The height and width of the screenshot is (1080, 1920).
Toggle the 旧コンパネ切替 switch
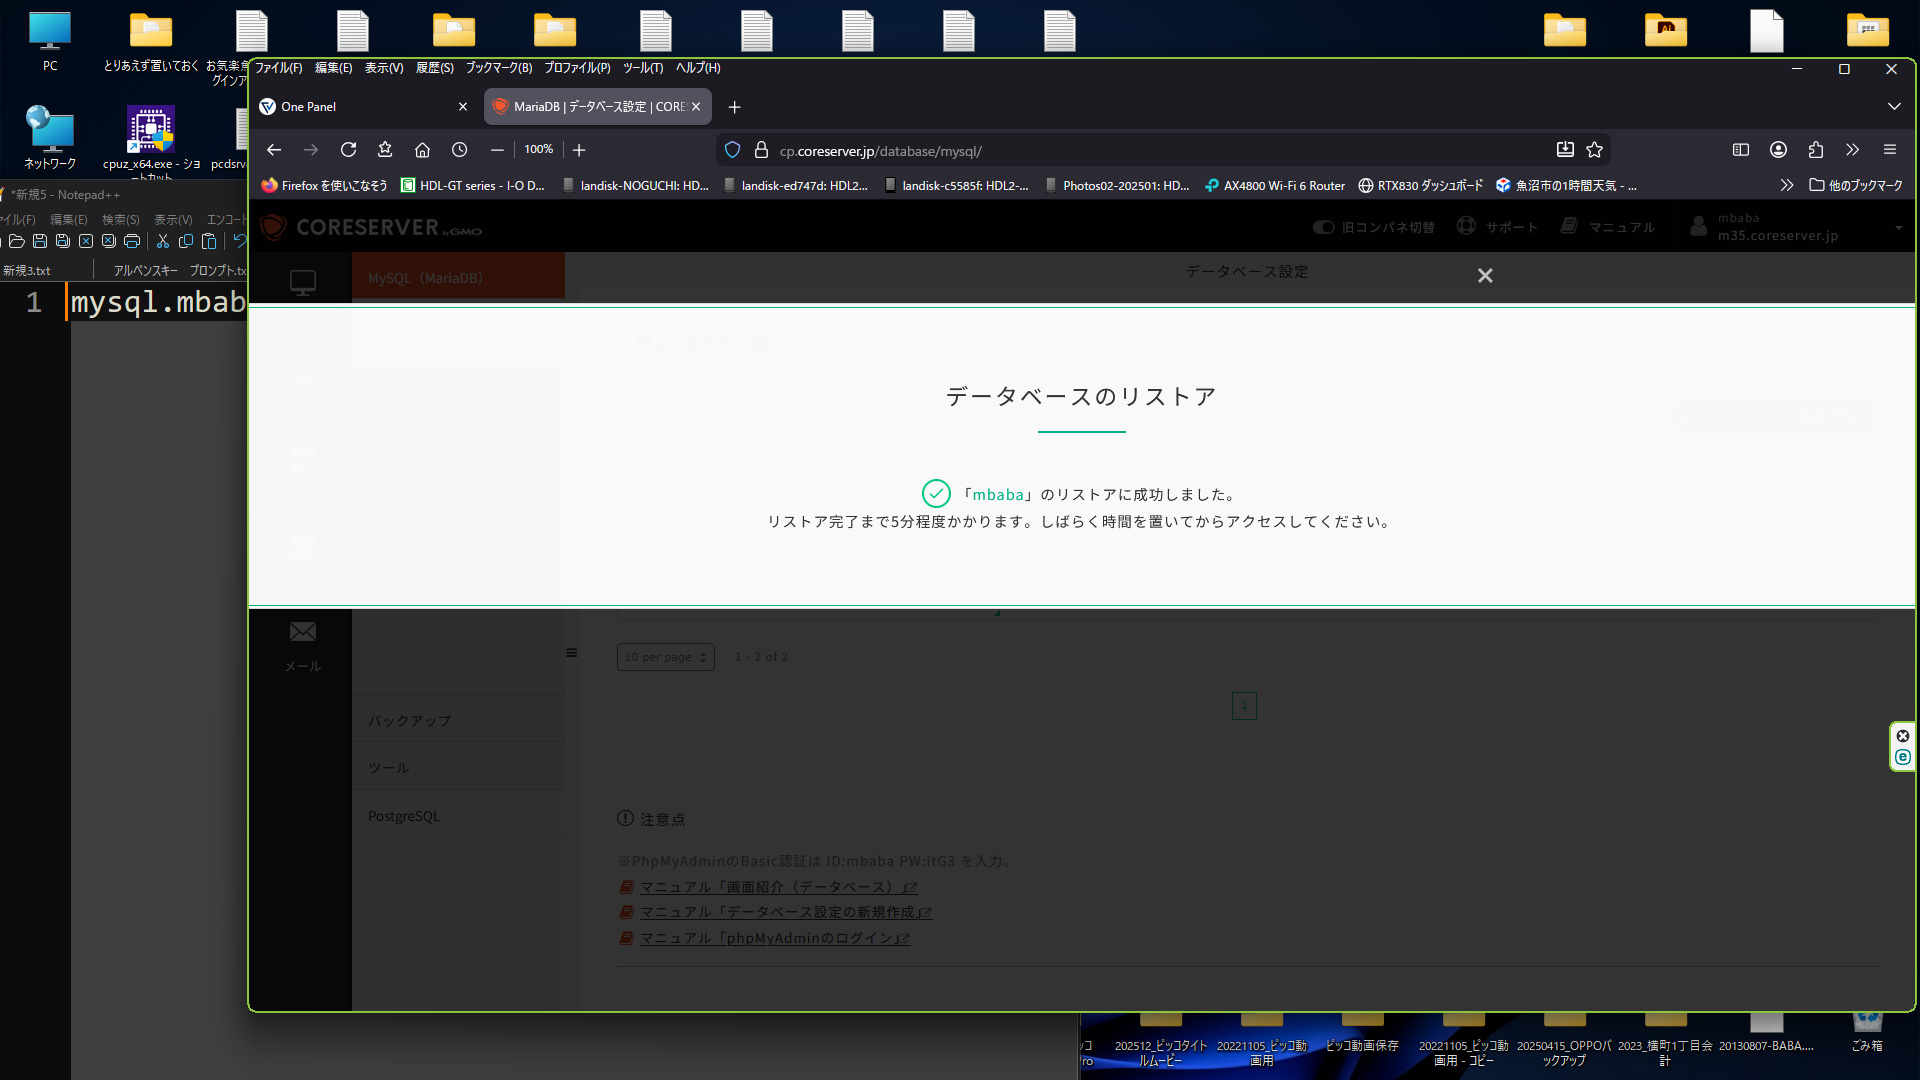[x=1324, y=227]
